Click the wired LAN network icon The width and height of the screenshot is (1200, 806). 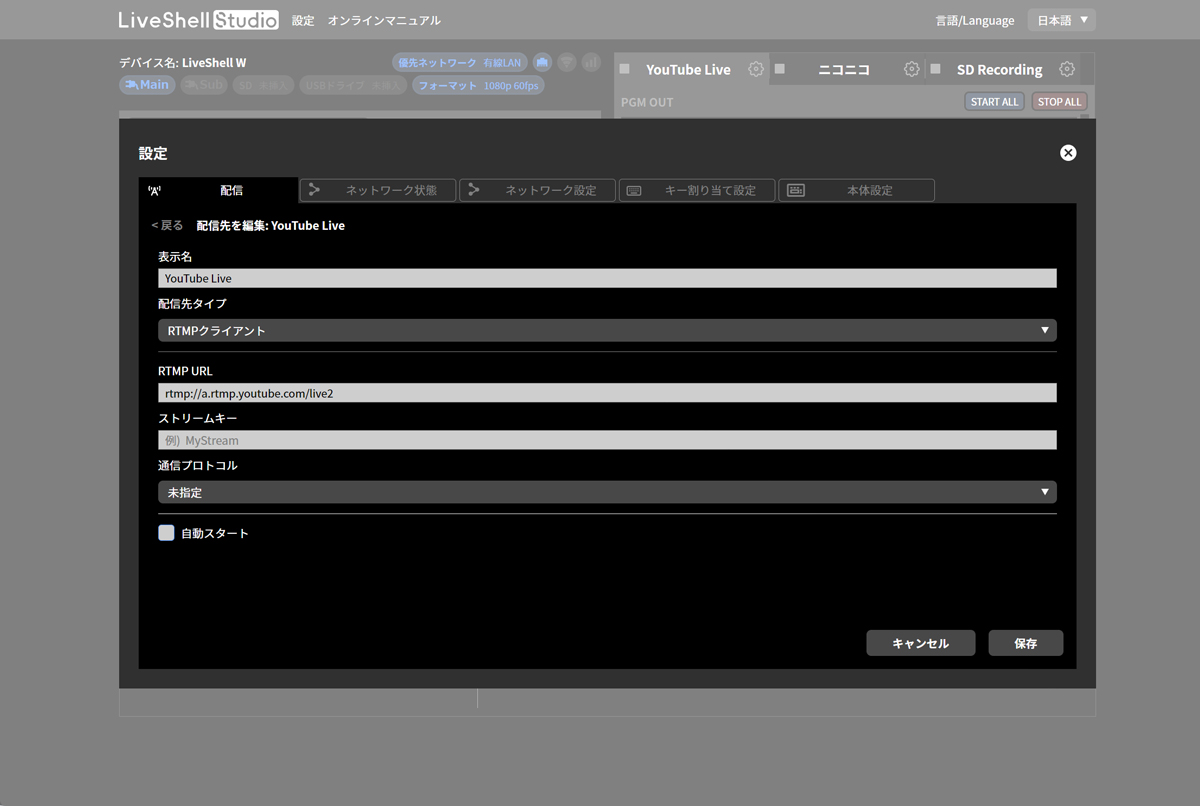click(541, 63)
